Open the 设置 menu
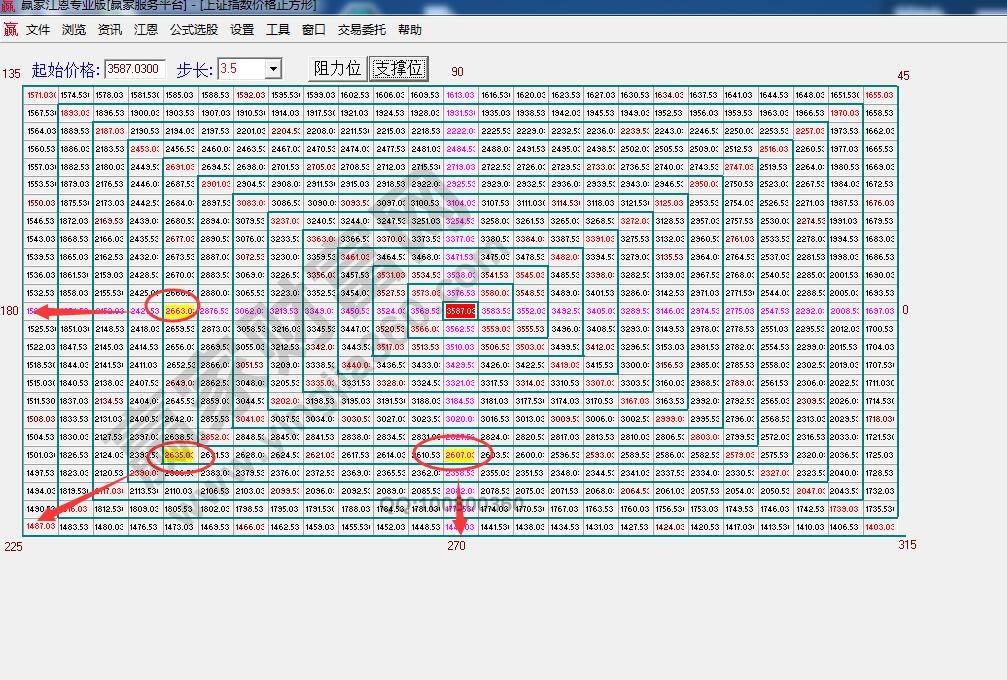Image resolution: width=1007 pixels, height=680 pixels. coord(242,30)
